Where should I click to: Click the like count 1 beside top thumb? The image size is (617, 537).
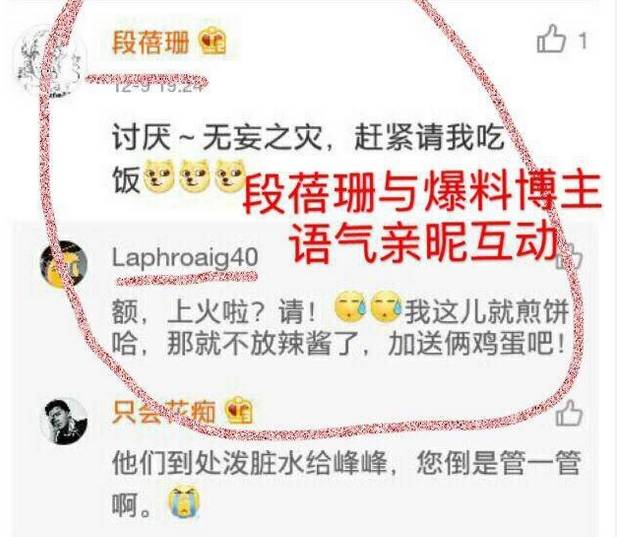pyautogui.click(x=583, y=41)
